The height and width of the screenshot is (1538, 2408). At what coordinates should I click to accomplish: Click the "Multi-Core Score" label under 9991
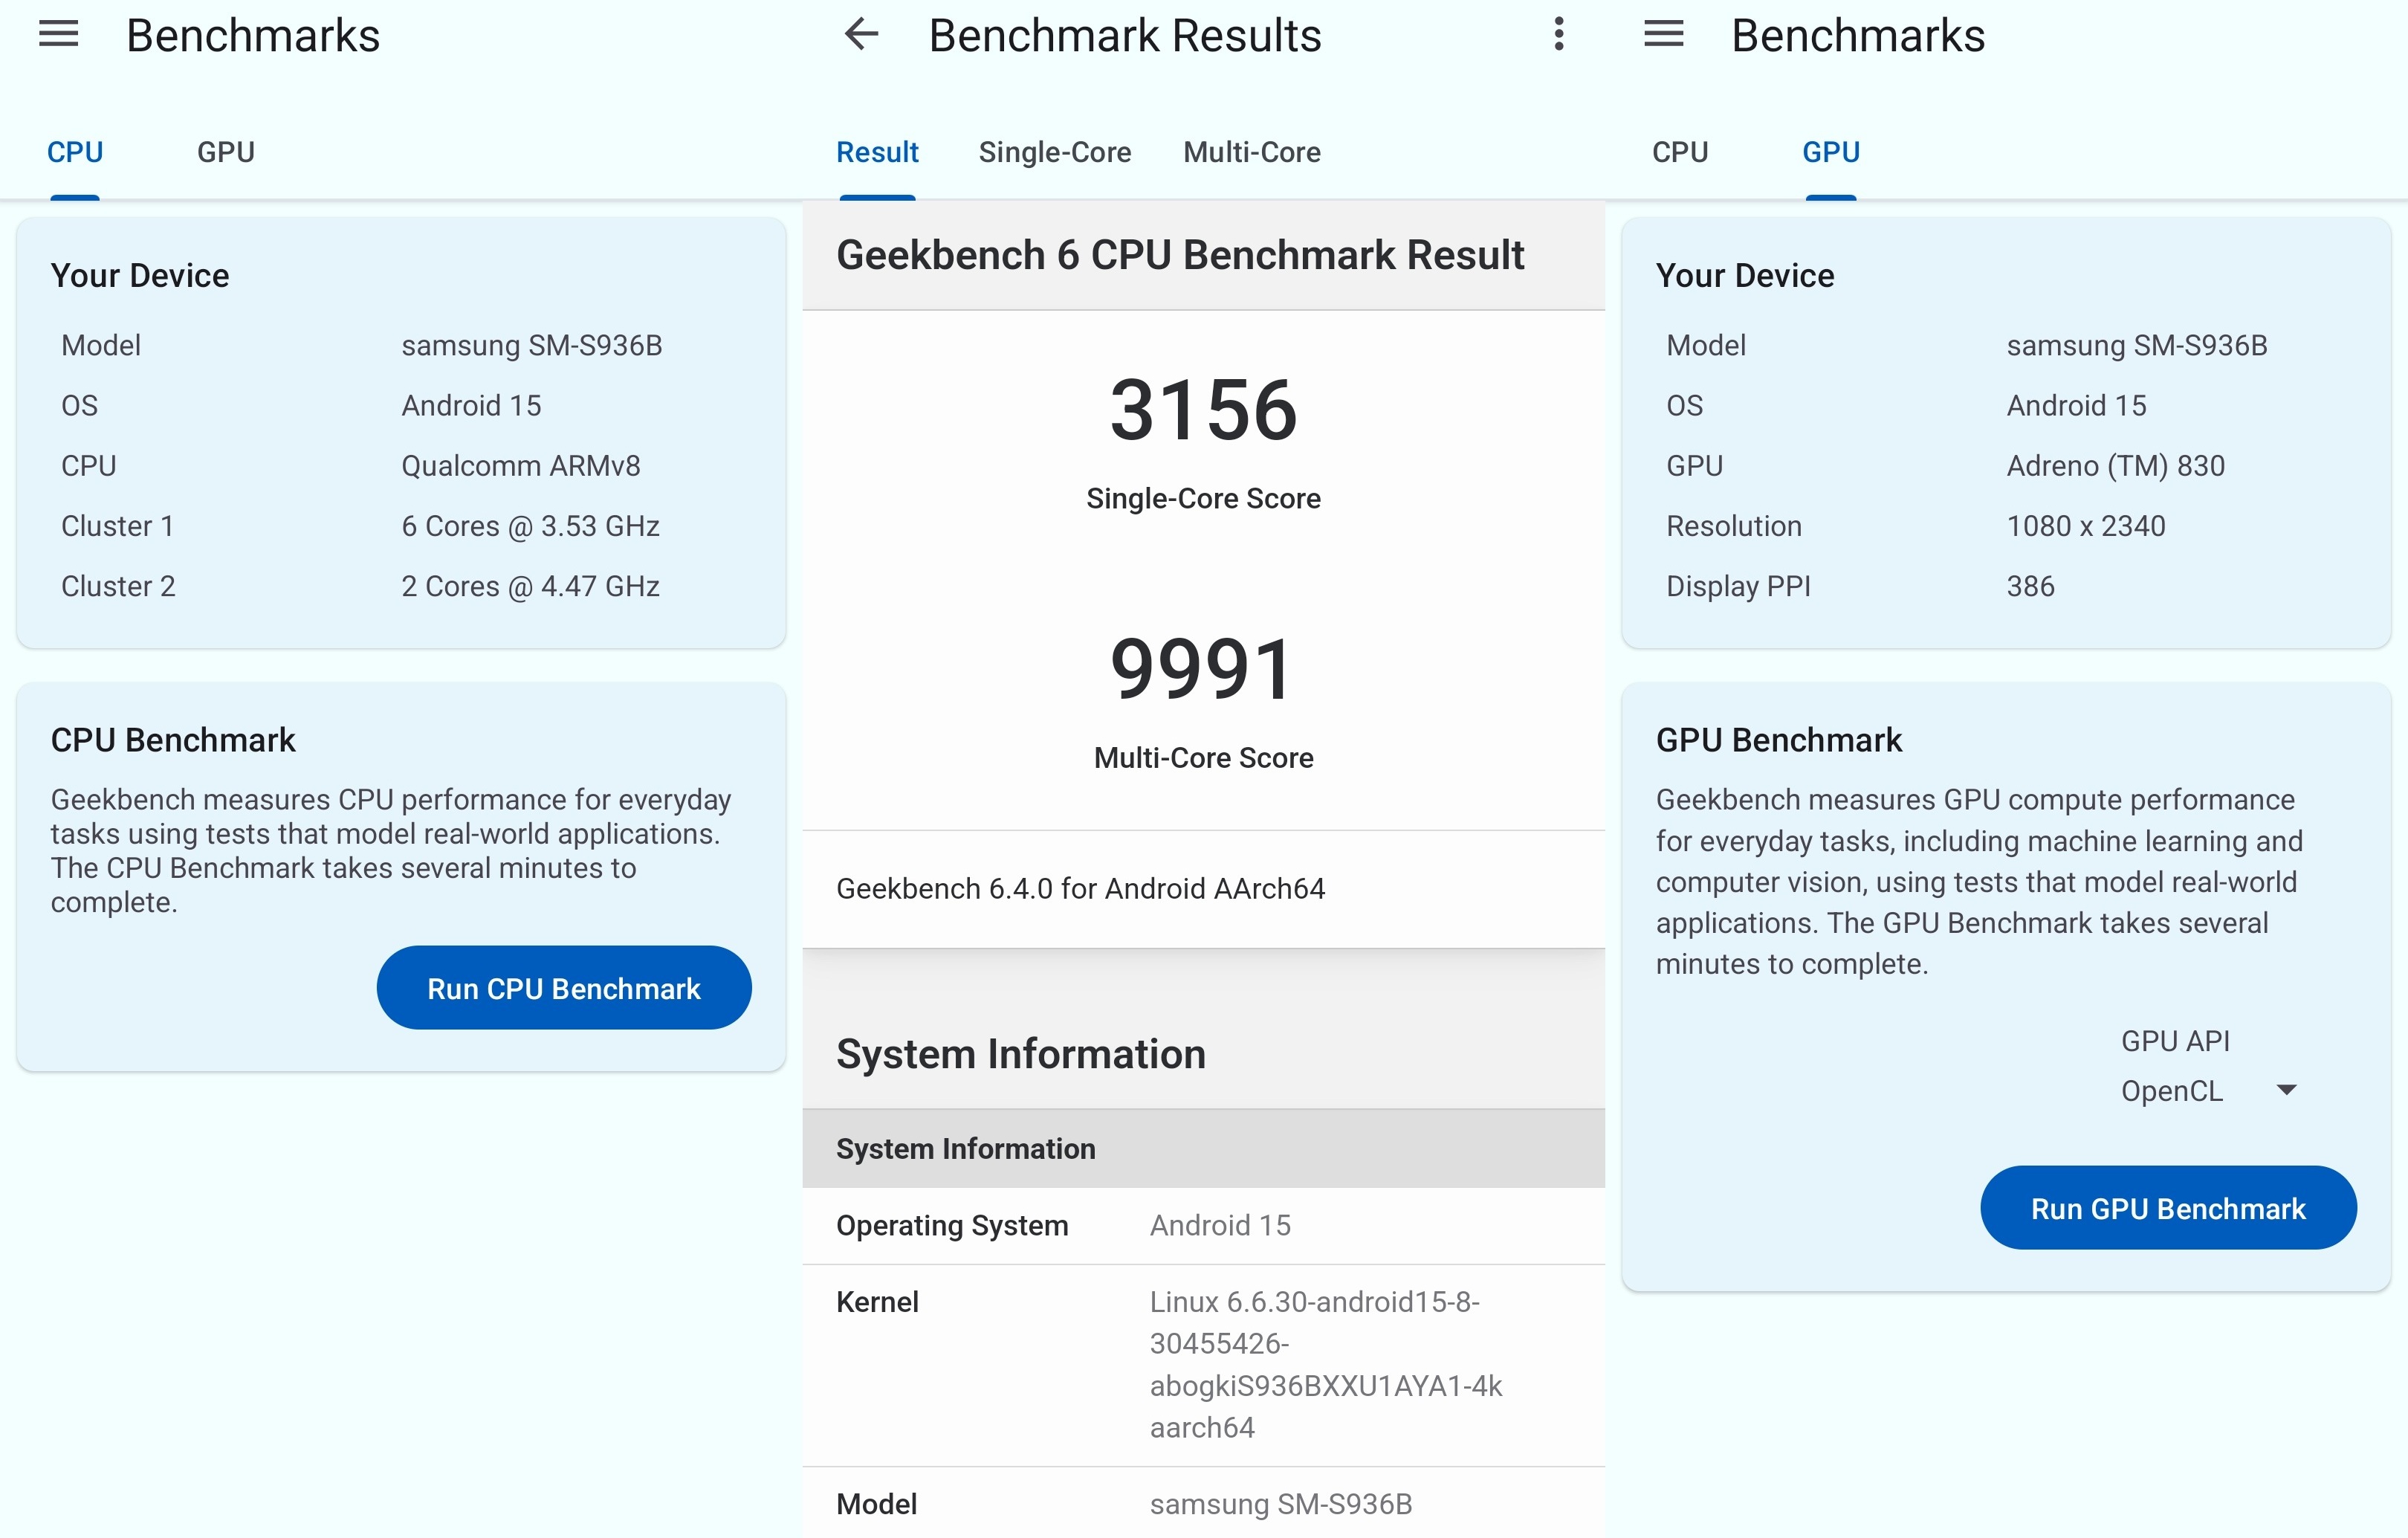pyautogui.click(x=1204, y=757)
